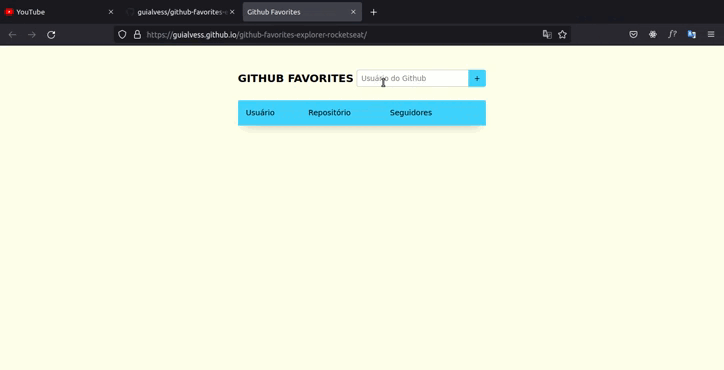Image resolution: width=724 pixels, height=370 pixels.
Task: Open the Pocket save icon
Action: 634,35
